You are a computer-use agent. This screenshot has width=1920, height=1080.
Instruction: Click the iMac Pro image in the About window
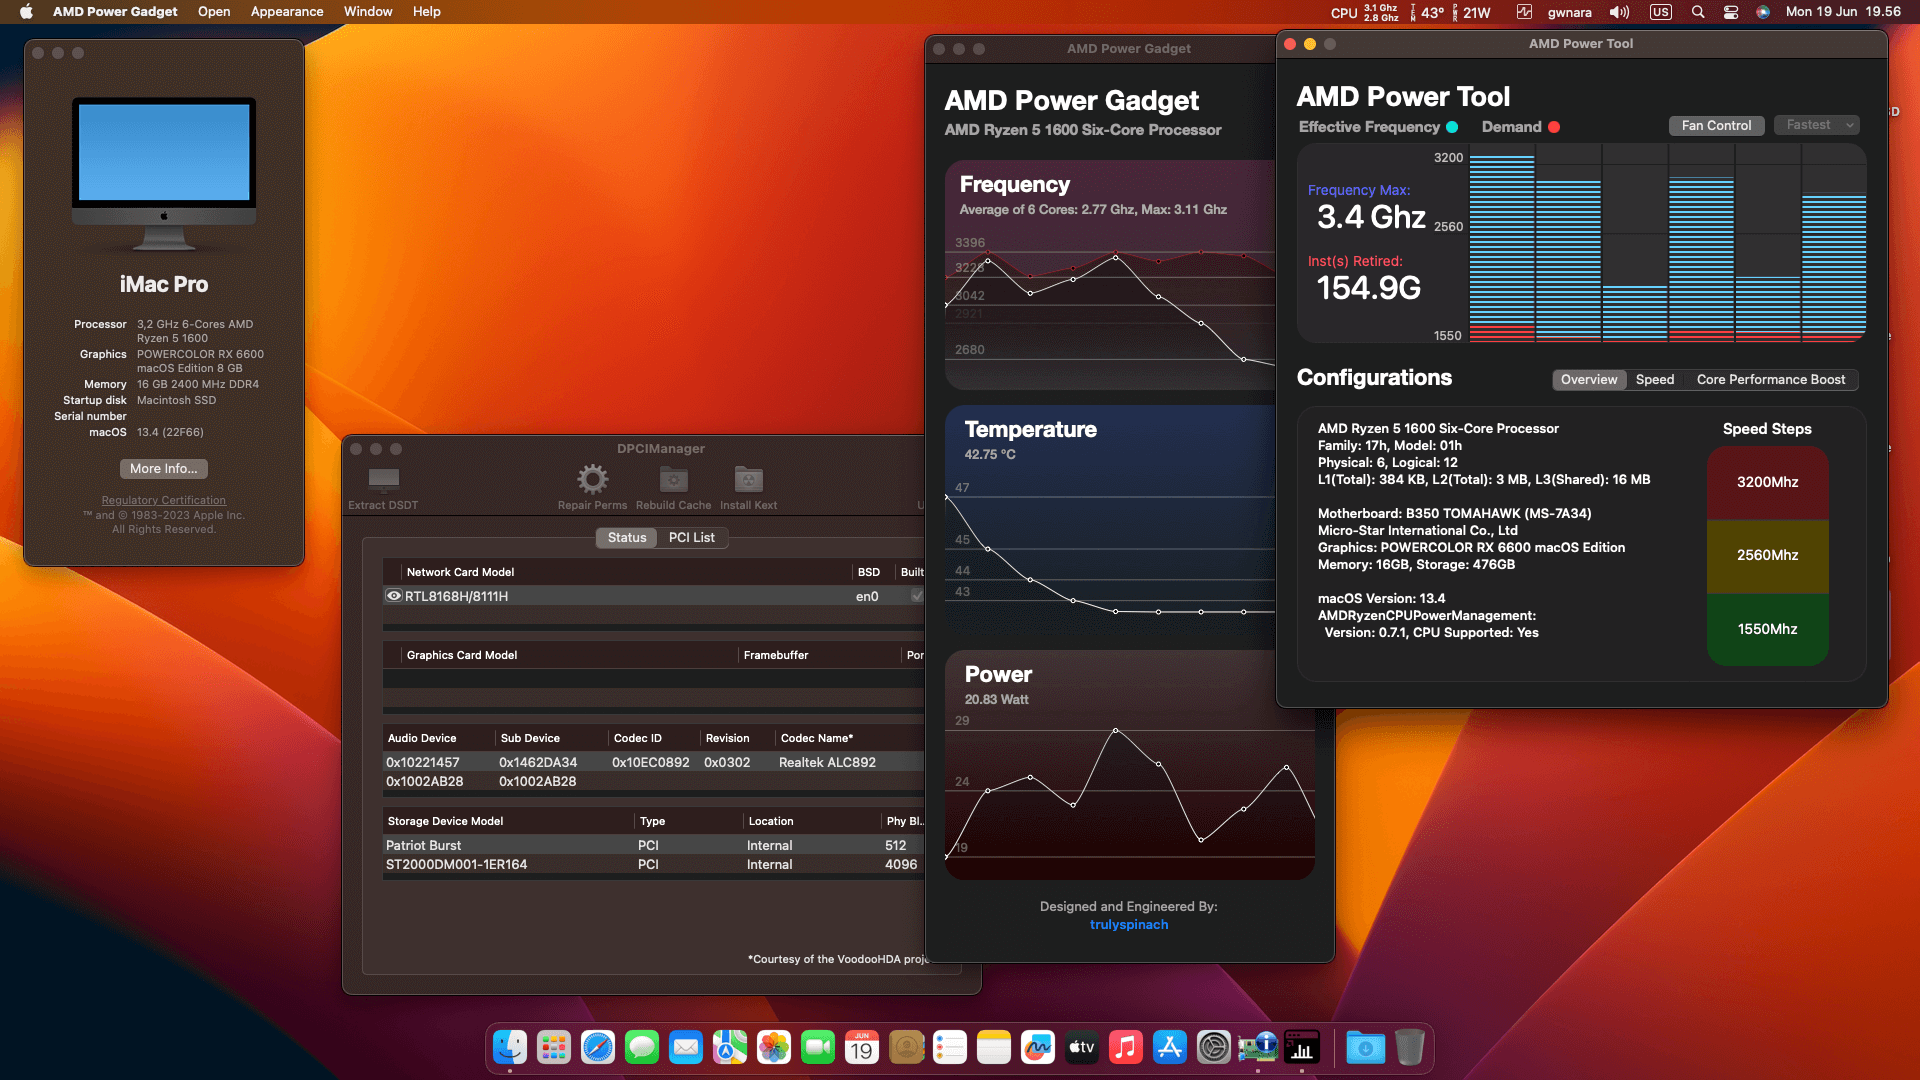[x=164, y=174]
